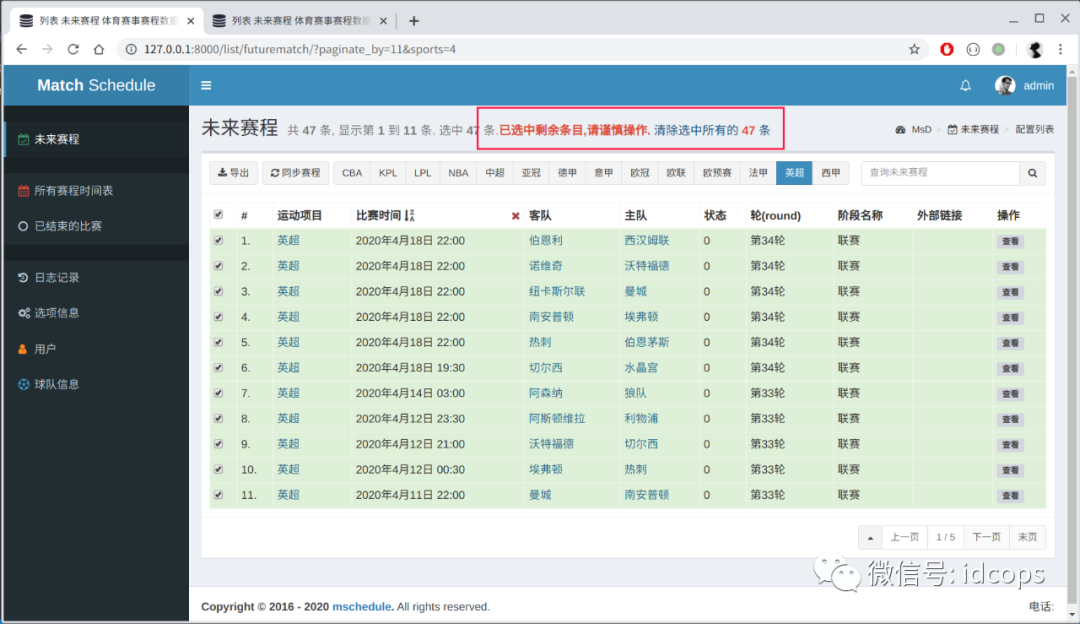Click MsD breadcrumb link

pyautogui.click(x=913, y=129)
